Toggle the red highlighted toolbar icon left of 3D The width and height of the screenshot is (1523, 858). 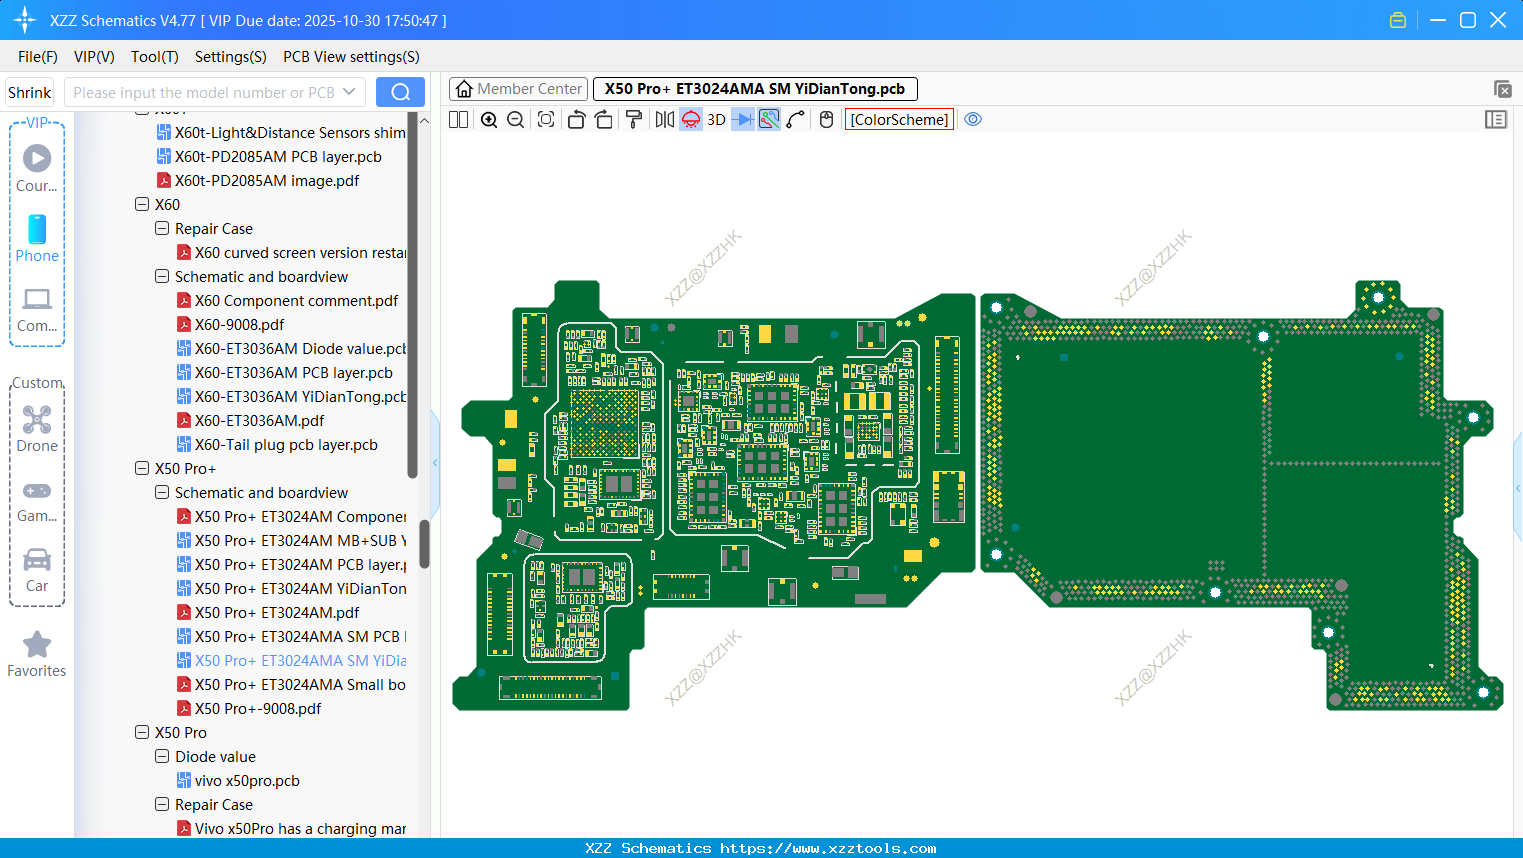point(691,120)
